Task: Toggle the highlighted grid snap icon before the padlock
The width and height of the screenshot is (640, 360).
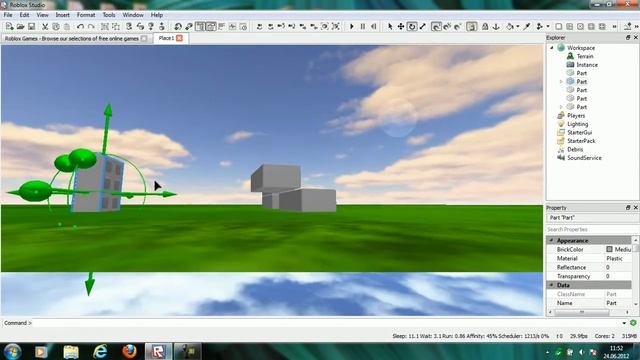Action: (x=471, y=27)
